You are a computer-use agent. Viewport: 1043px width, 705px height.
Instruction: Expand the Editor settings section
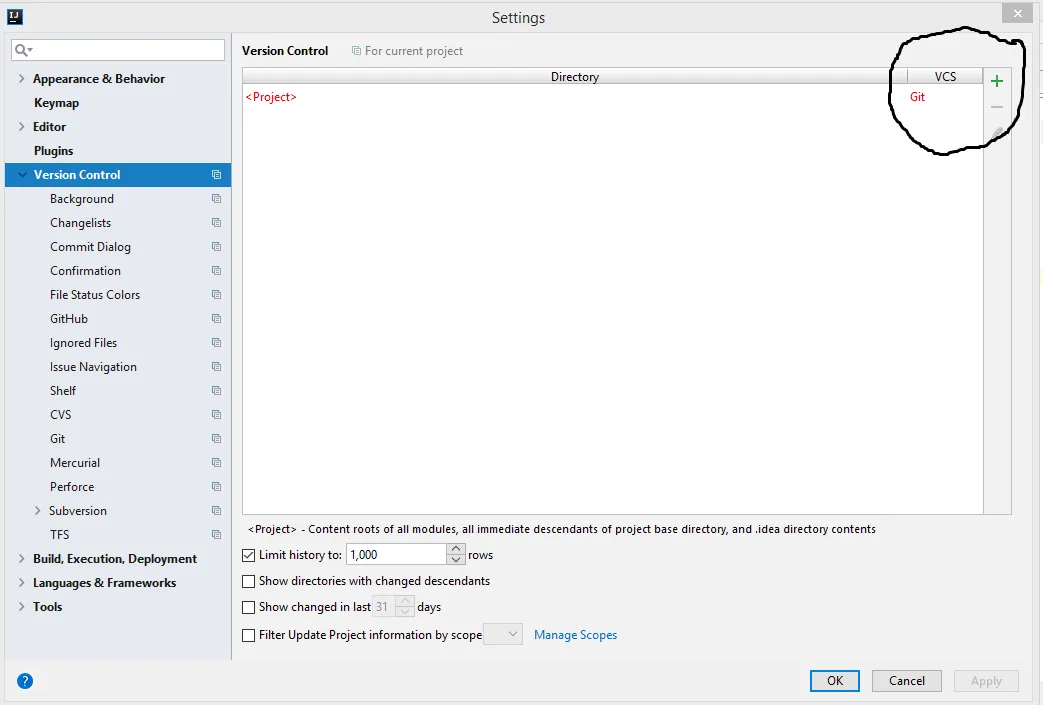coord(21,126)
